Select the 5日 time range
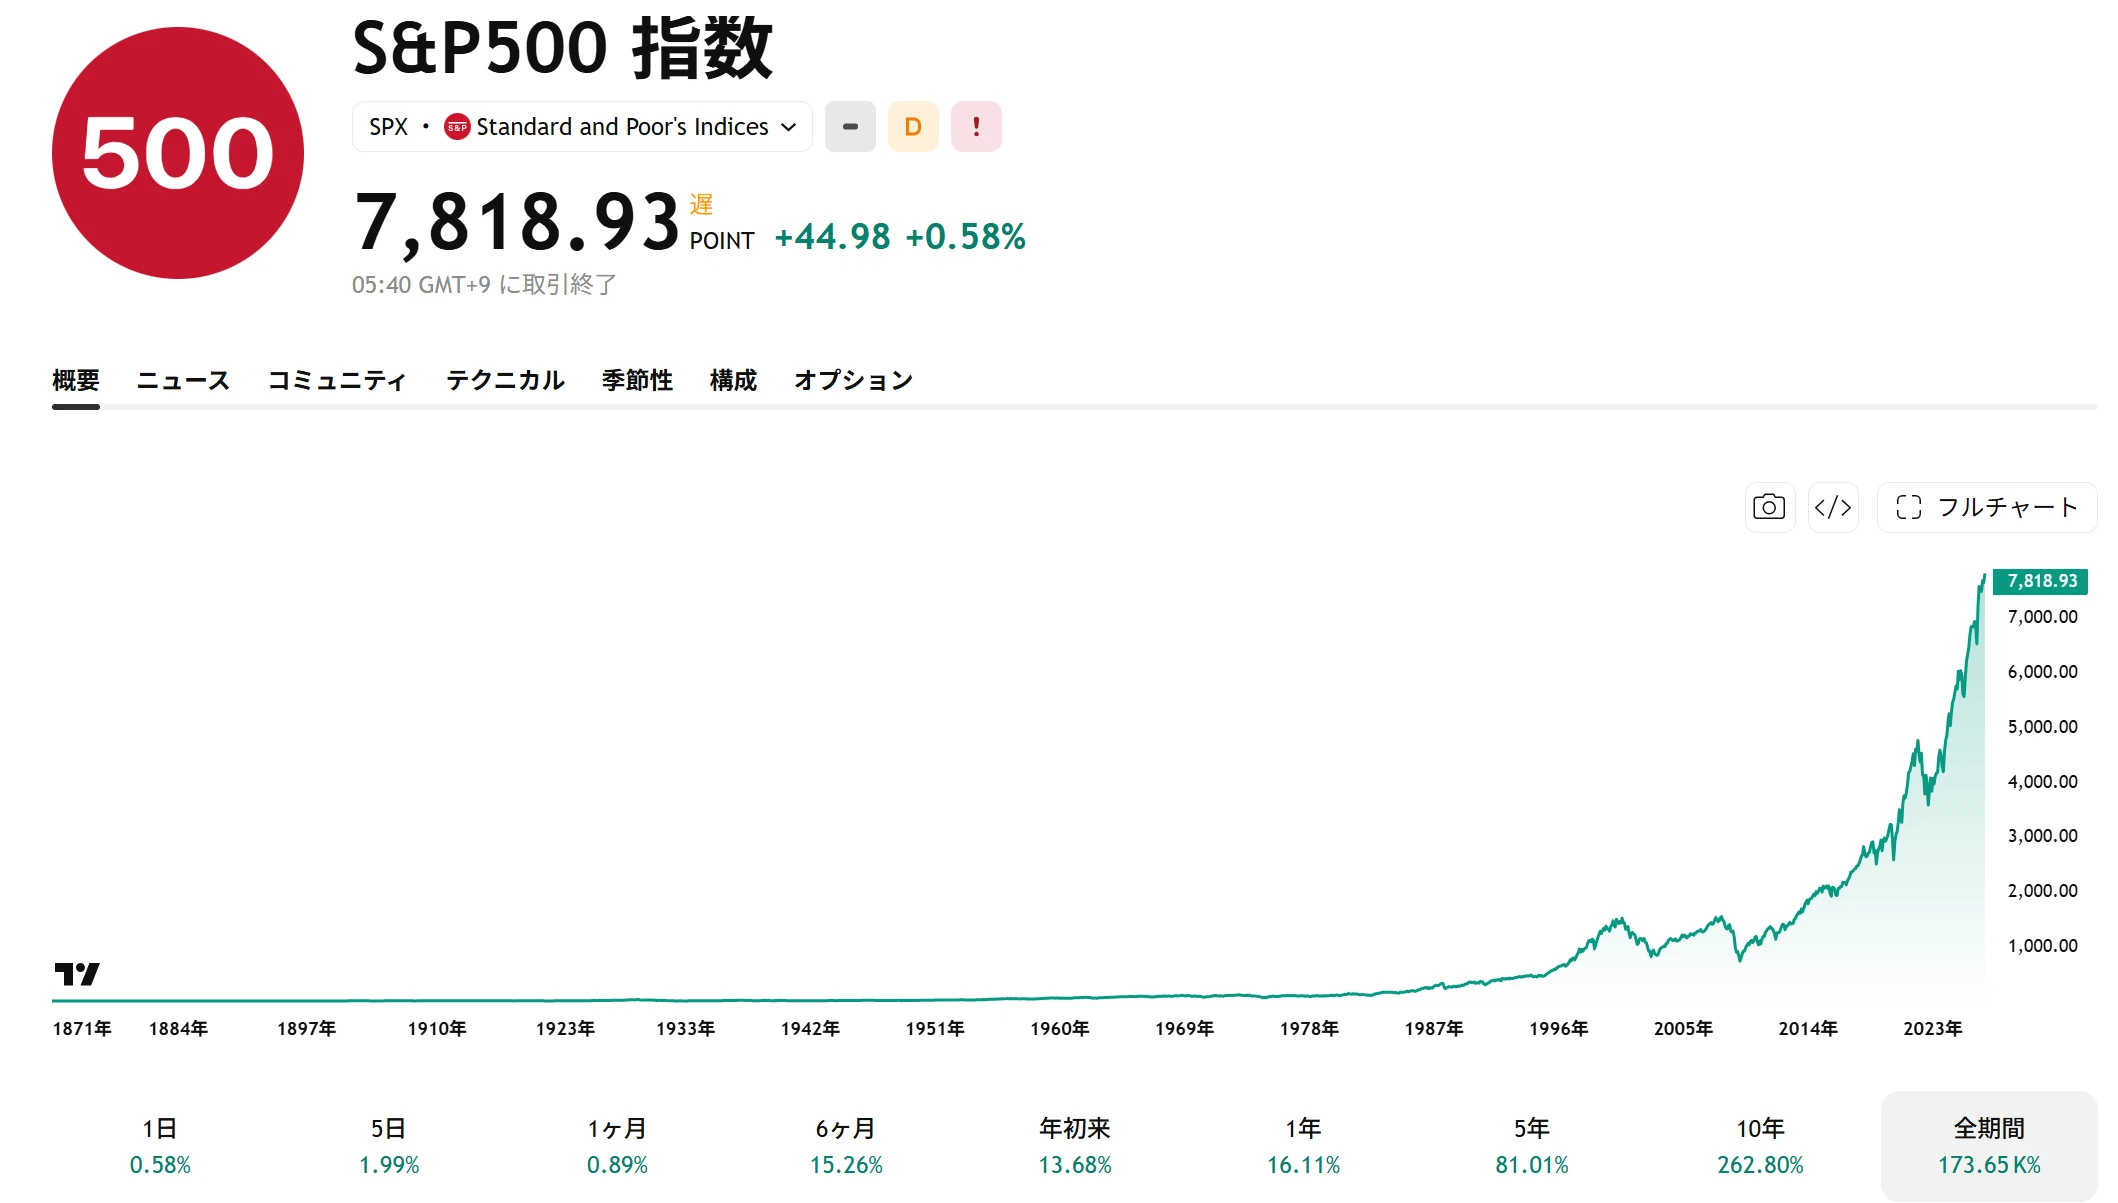 click(389, 1146)
